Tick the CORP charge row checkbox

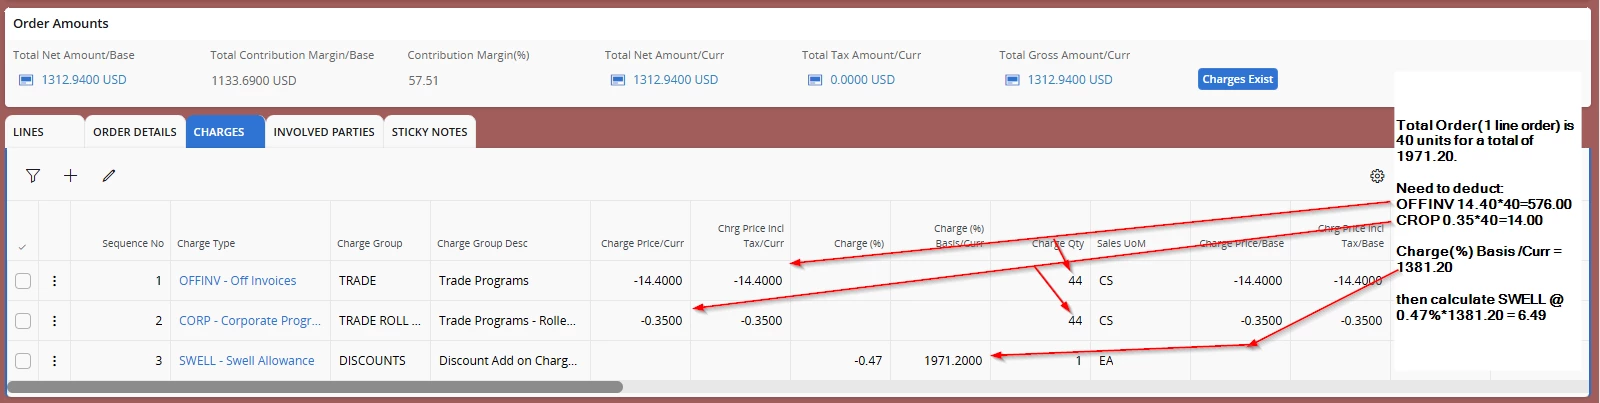[23, 321]
